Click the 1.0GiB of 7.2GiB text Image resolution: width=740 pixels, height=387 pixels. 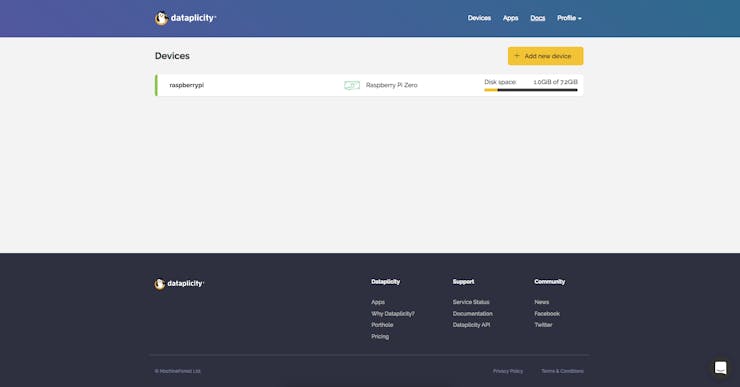coord(555,82)
